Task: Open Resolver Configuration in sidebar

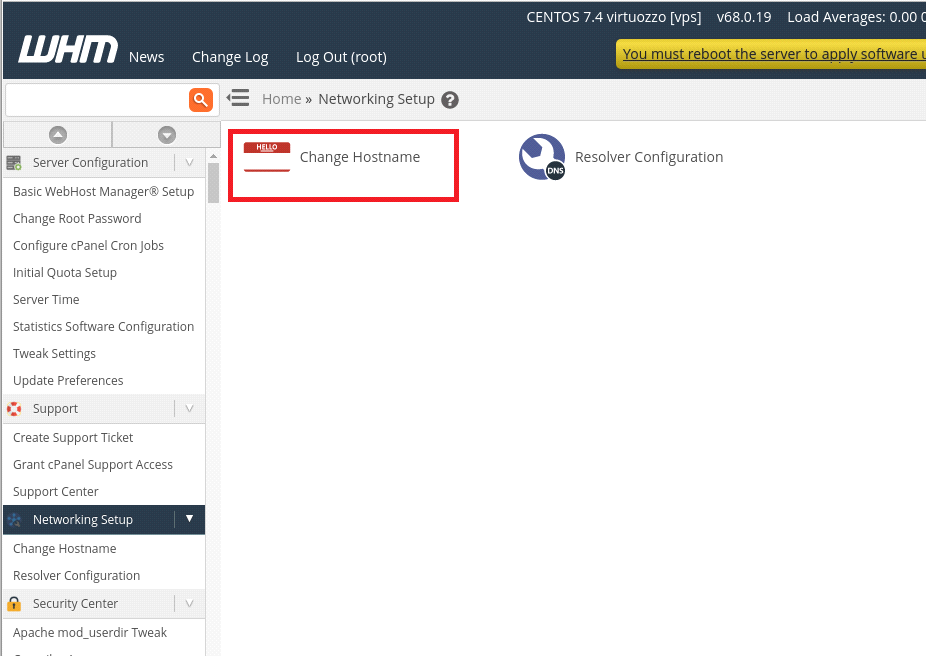Action: point(77,576)
